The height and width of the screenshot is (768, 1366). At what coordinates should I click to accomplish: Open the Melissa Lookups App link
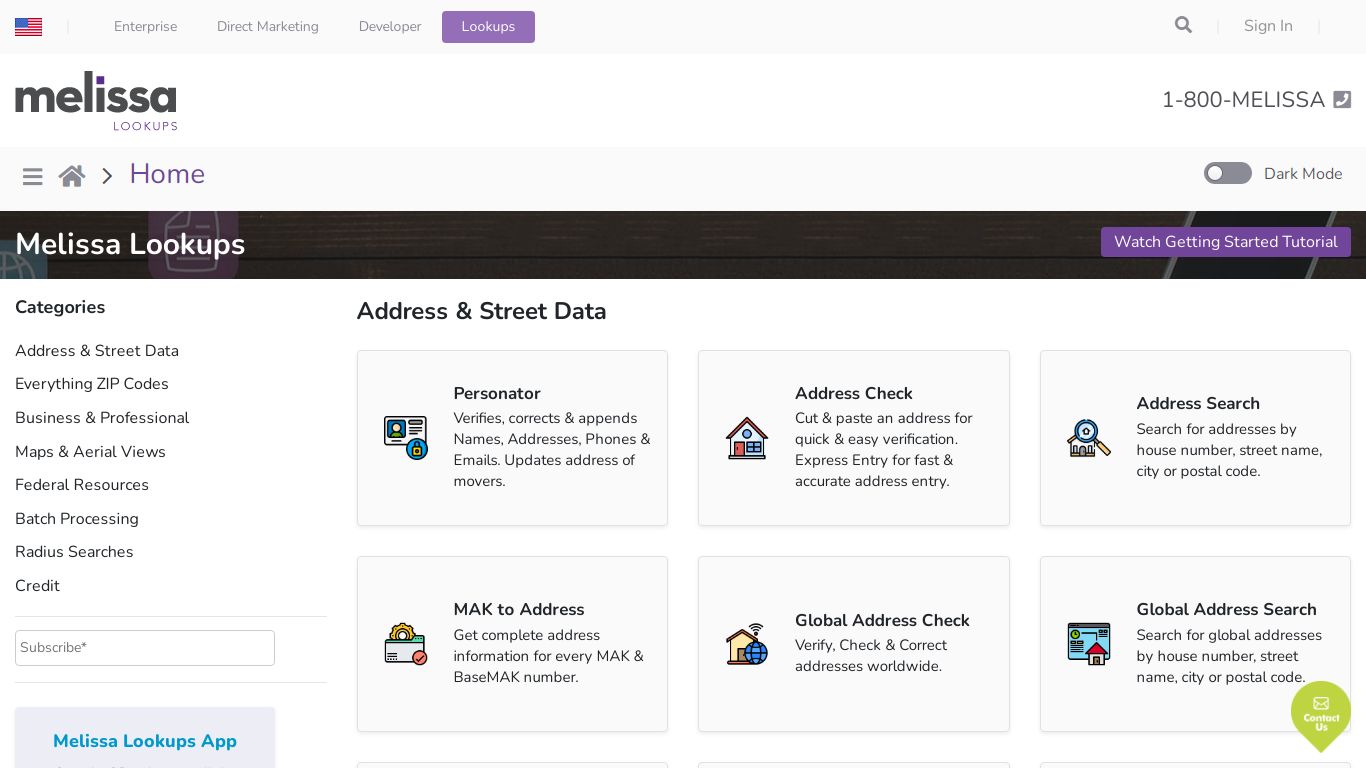[x=145, y=741]
